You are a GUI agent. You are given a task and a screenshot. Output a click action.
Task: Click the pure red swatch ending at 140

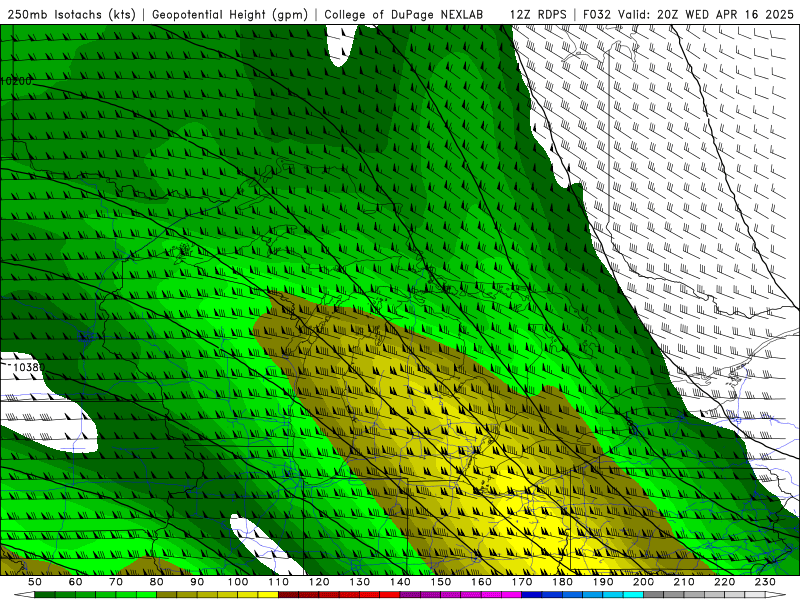click(x=390, y=594)
